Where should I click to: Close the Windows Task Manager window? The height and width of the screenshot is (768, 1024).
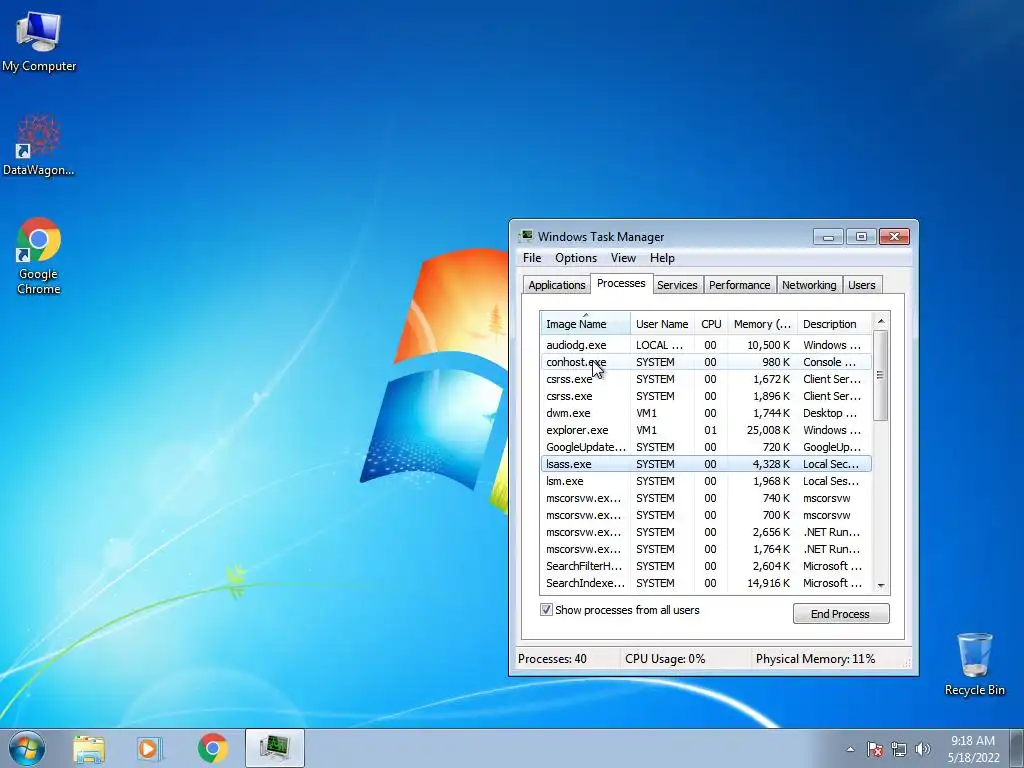[x=894, y=236]
